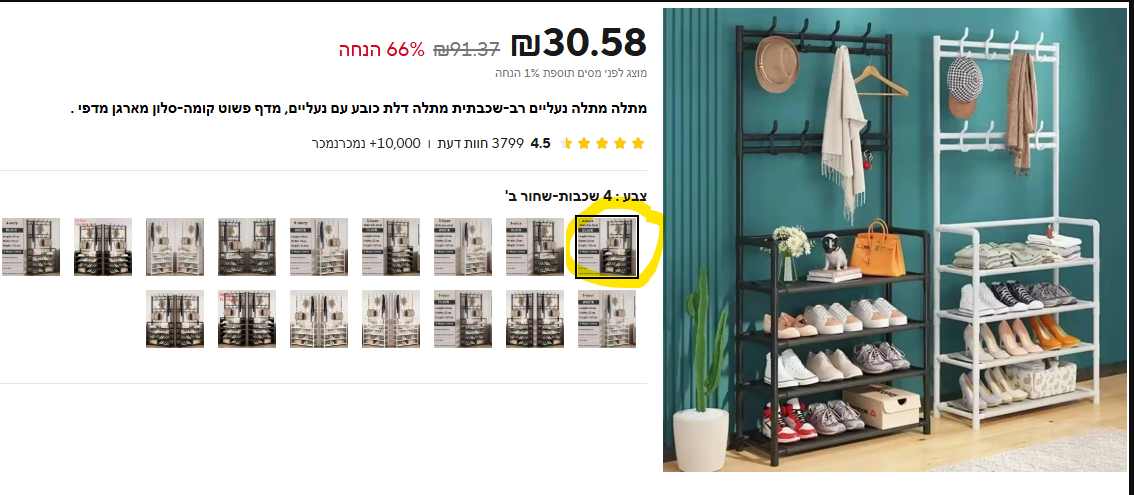1134x495 pixels.
Task: Pick the leftmost thumbnail in the second row
Action: coord(175,319)
